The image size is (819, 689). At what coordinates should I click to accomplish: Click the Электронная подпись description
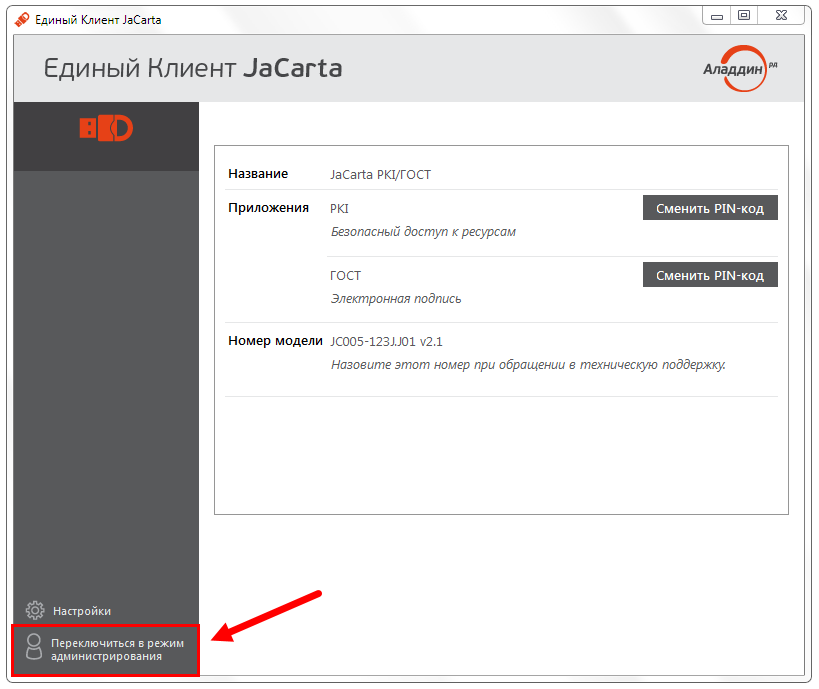[396, 299]
